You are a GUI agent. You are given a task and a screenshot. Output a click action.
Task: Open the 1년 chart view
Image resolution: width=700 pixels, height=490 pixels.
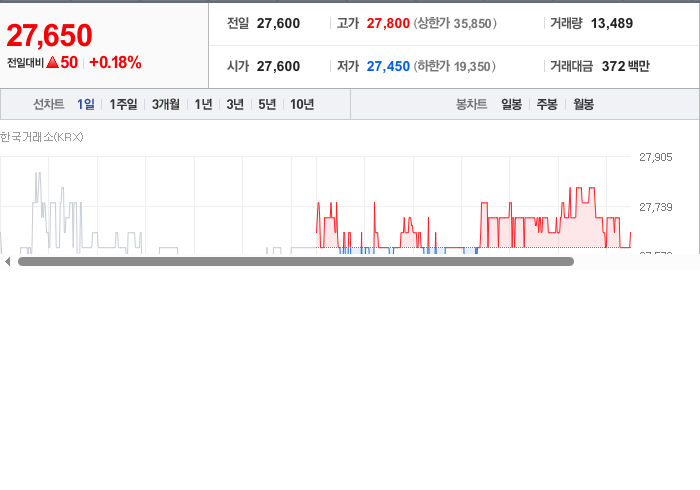click(203, 104)
